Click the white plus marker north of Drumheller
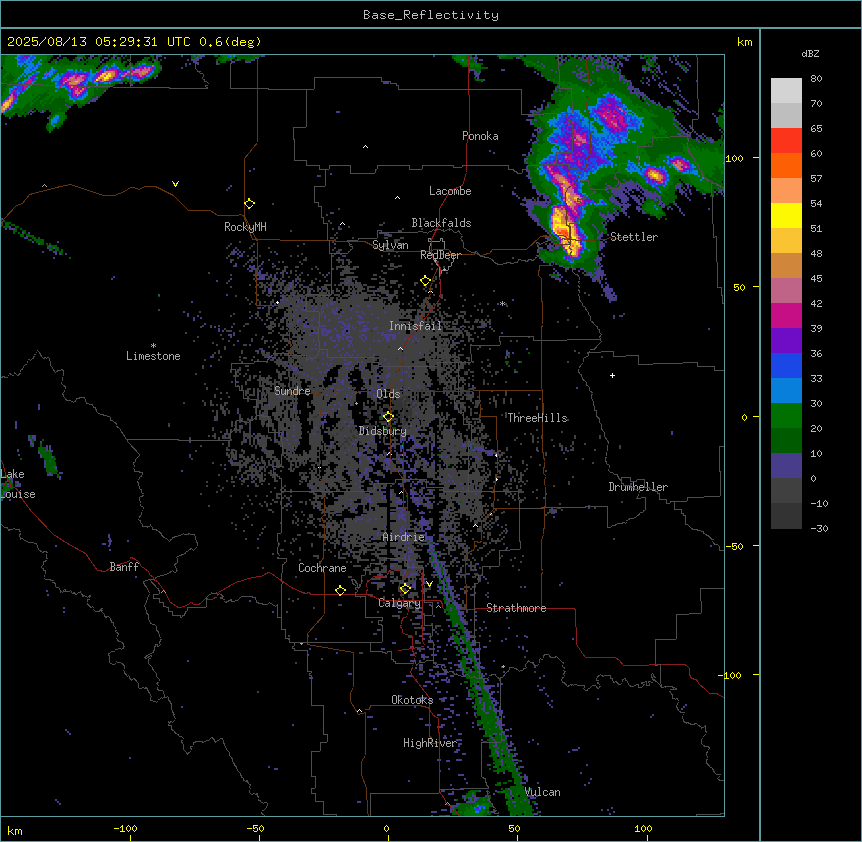This screenshot has height=842, width=862. (612, 375)
